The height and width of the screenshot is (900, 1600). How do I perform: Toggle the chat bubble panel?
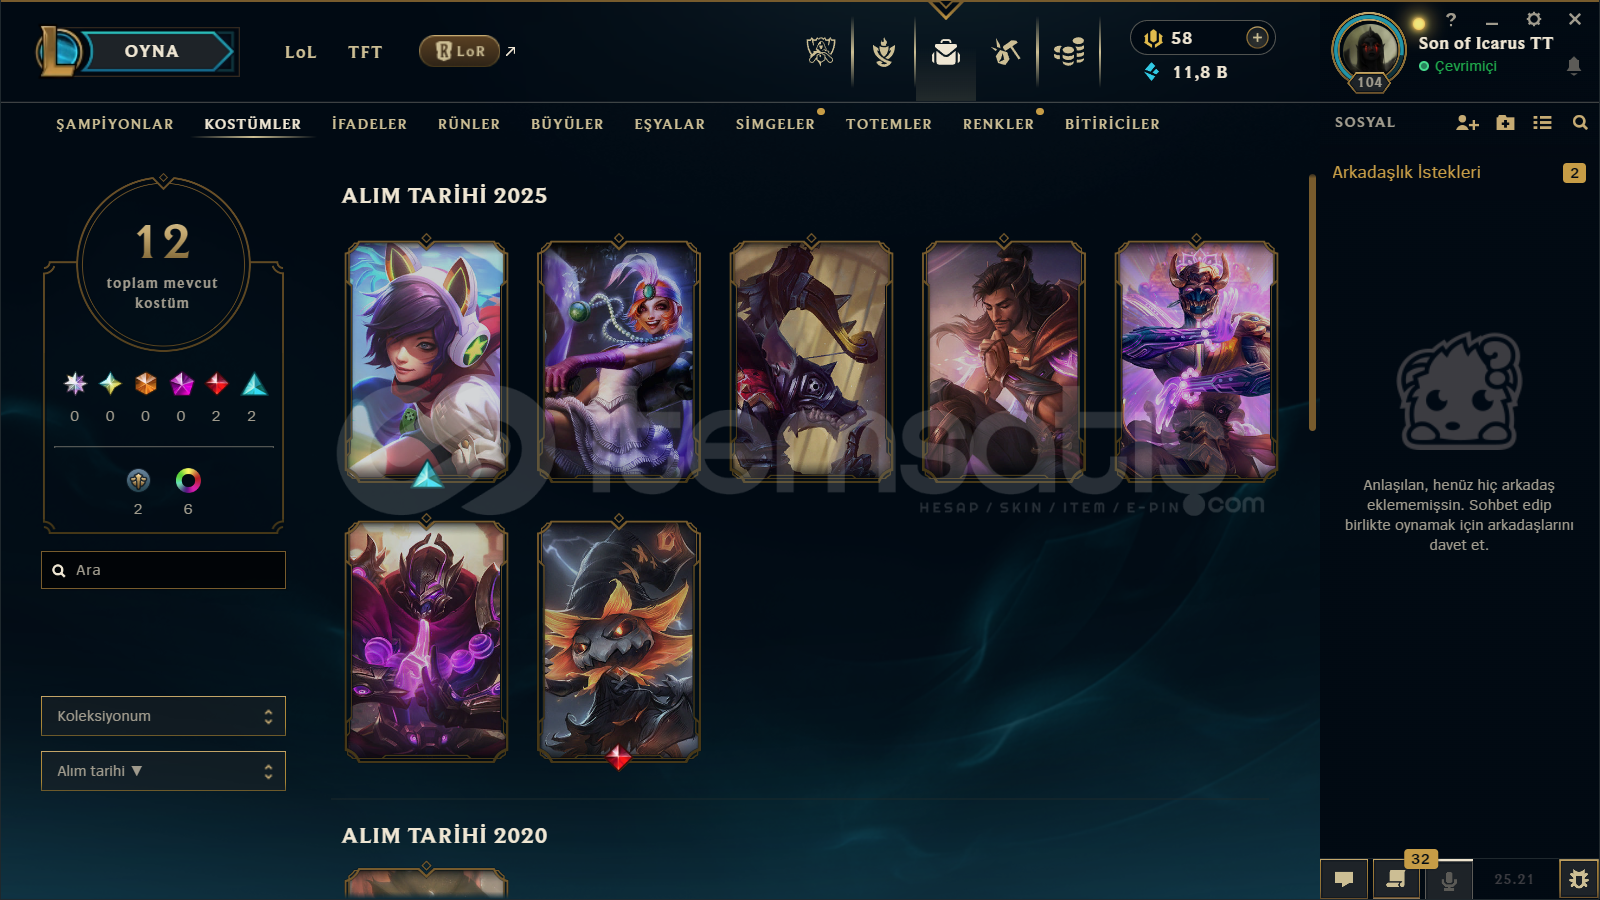[1344, 879]
